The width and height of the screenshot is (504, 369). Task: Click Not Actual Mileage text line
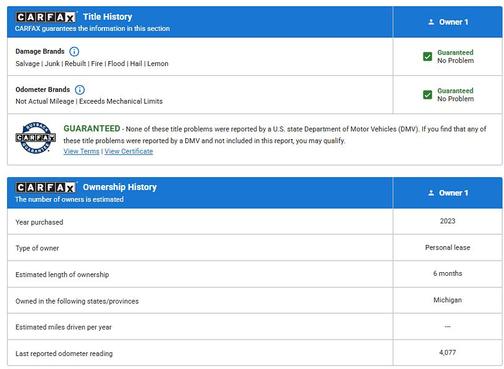coord(89,101)
